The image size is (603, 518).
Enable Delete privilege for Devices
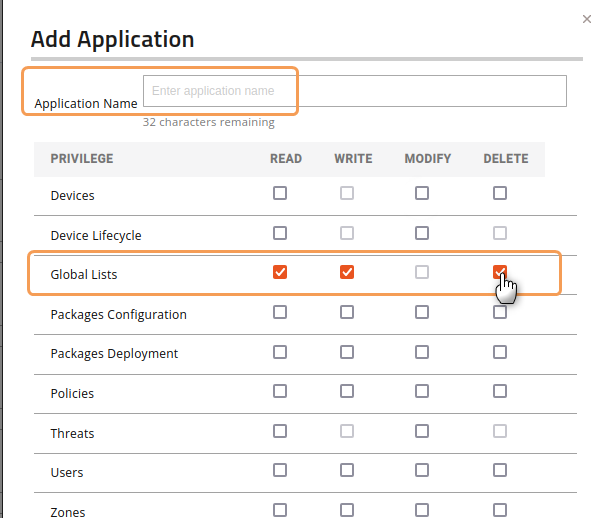pyautogui.click(x=500, y=194)
